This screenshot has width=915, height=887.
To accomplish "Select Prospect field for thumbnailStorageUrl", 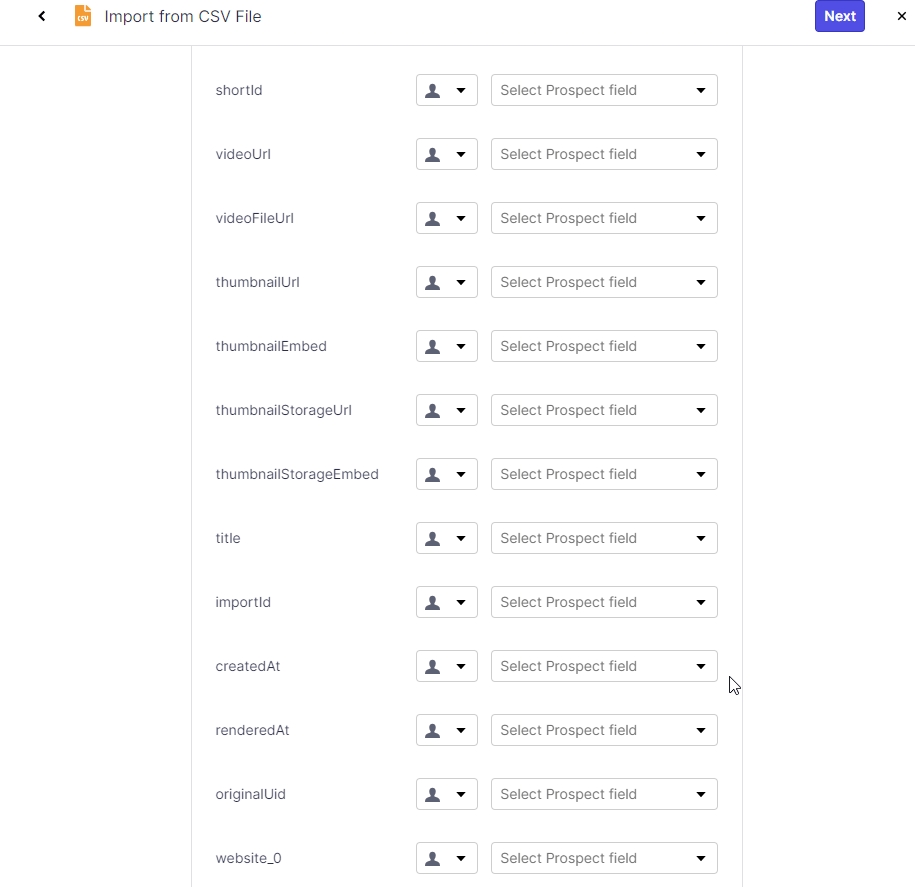I will click(604, 410).
